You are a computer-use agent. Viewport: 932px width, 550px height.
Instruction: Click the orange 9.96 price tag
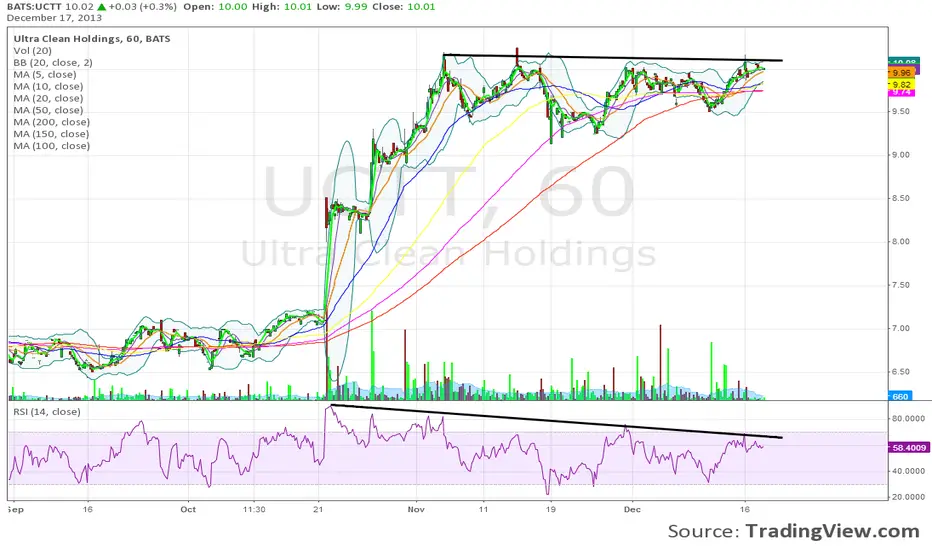[902, 73]
